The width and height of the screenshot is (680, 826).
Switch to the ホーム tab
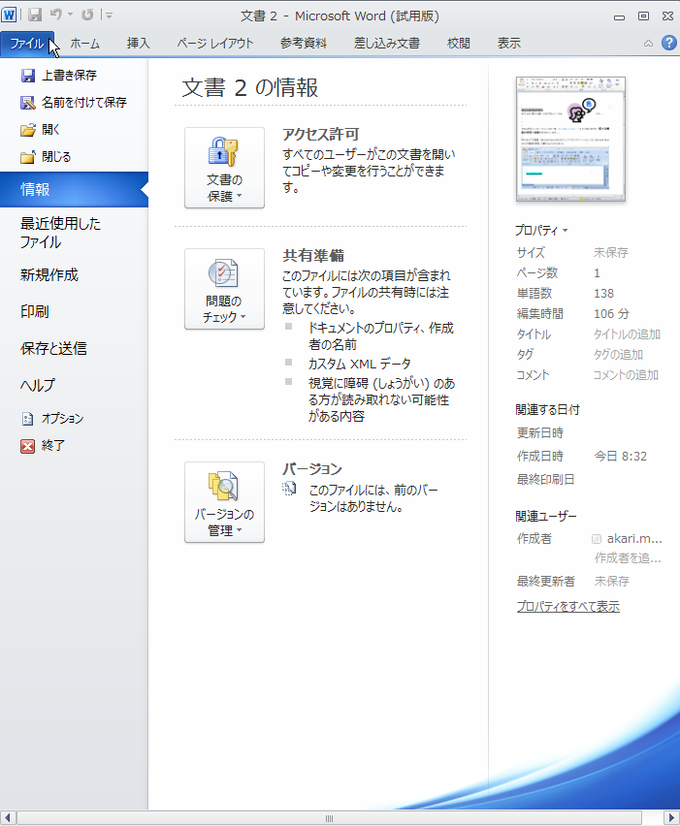[85, 44]
